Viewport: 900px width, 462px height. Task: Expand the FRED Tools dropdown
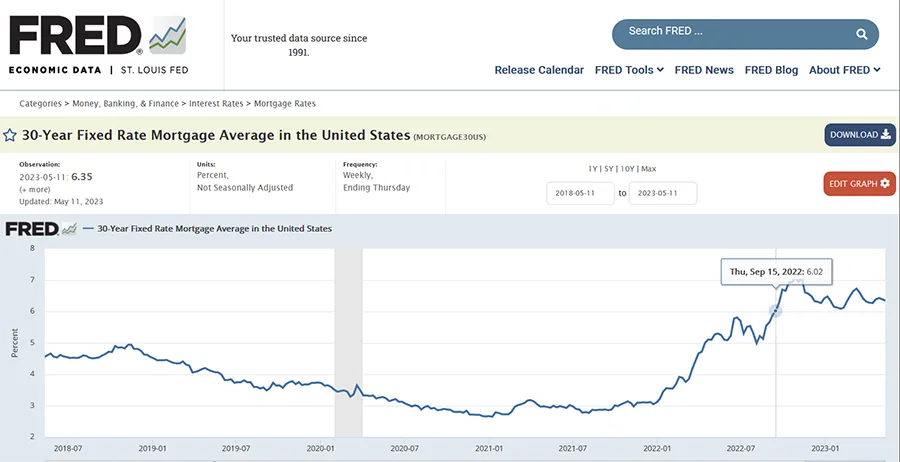click(x=629, y=70)
